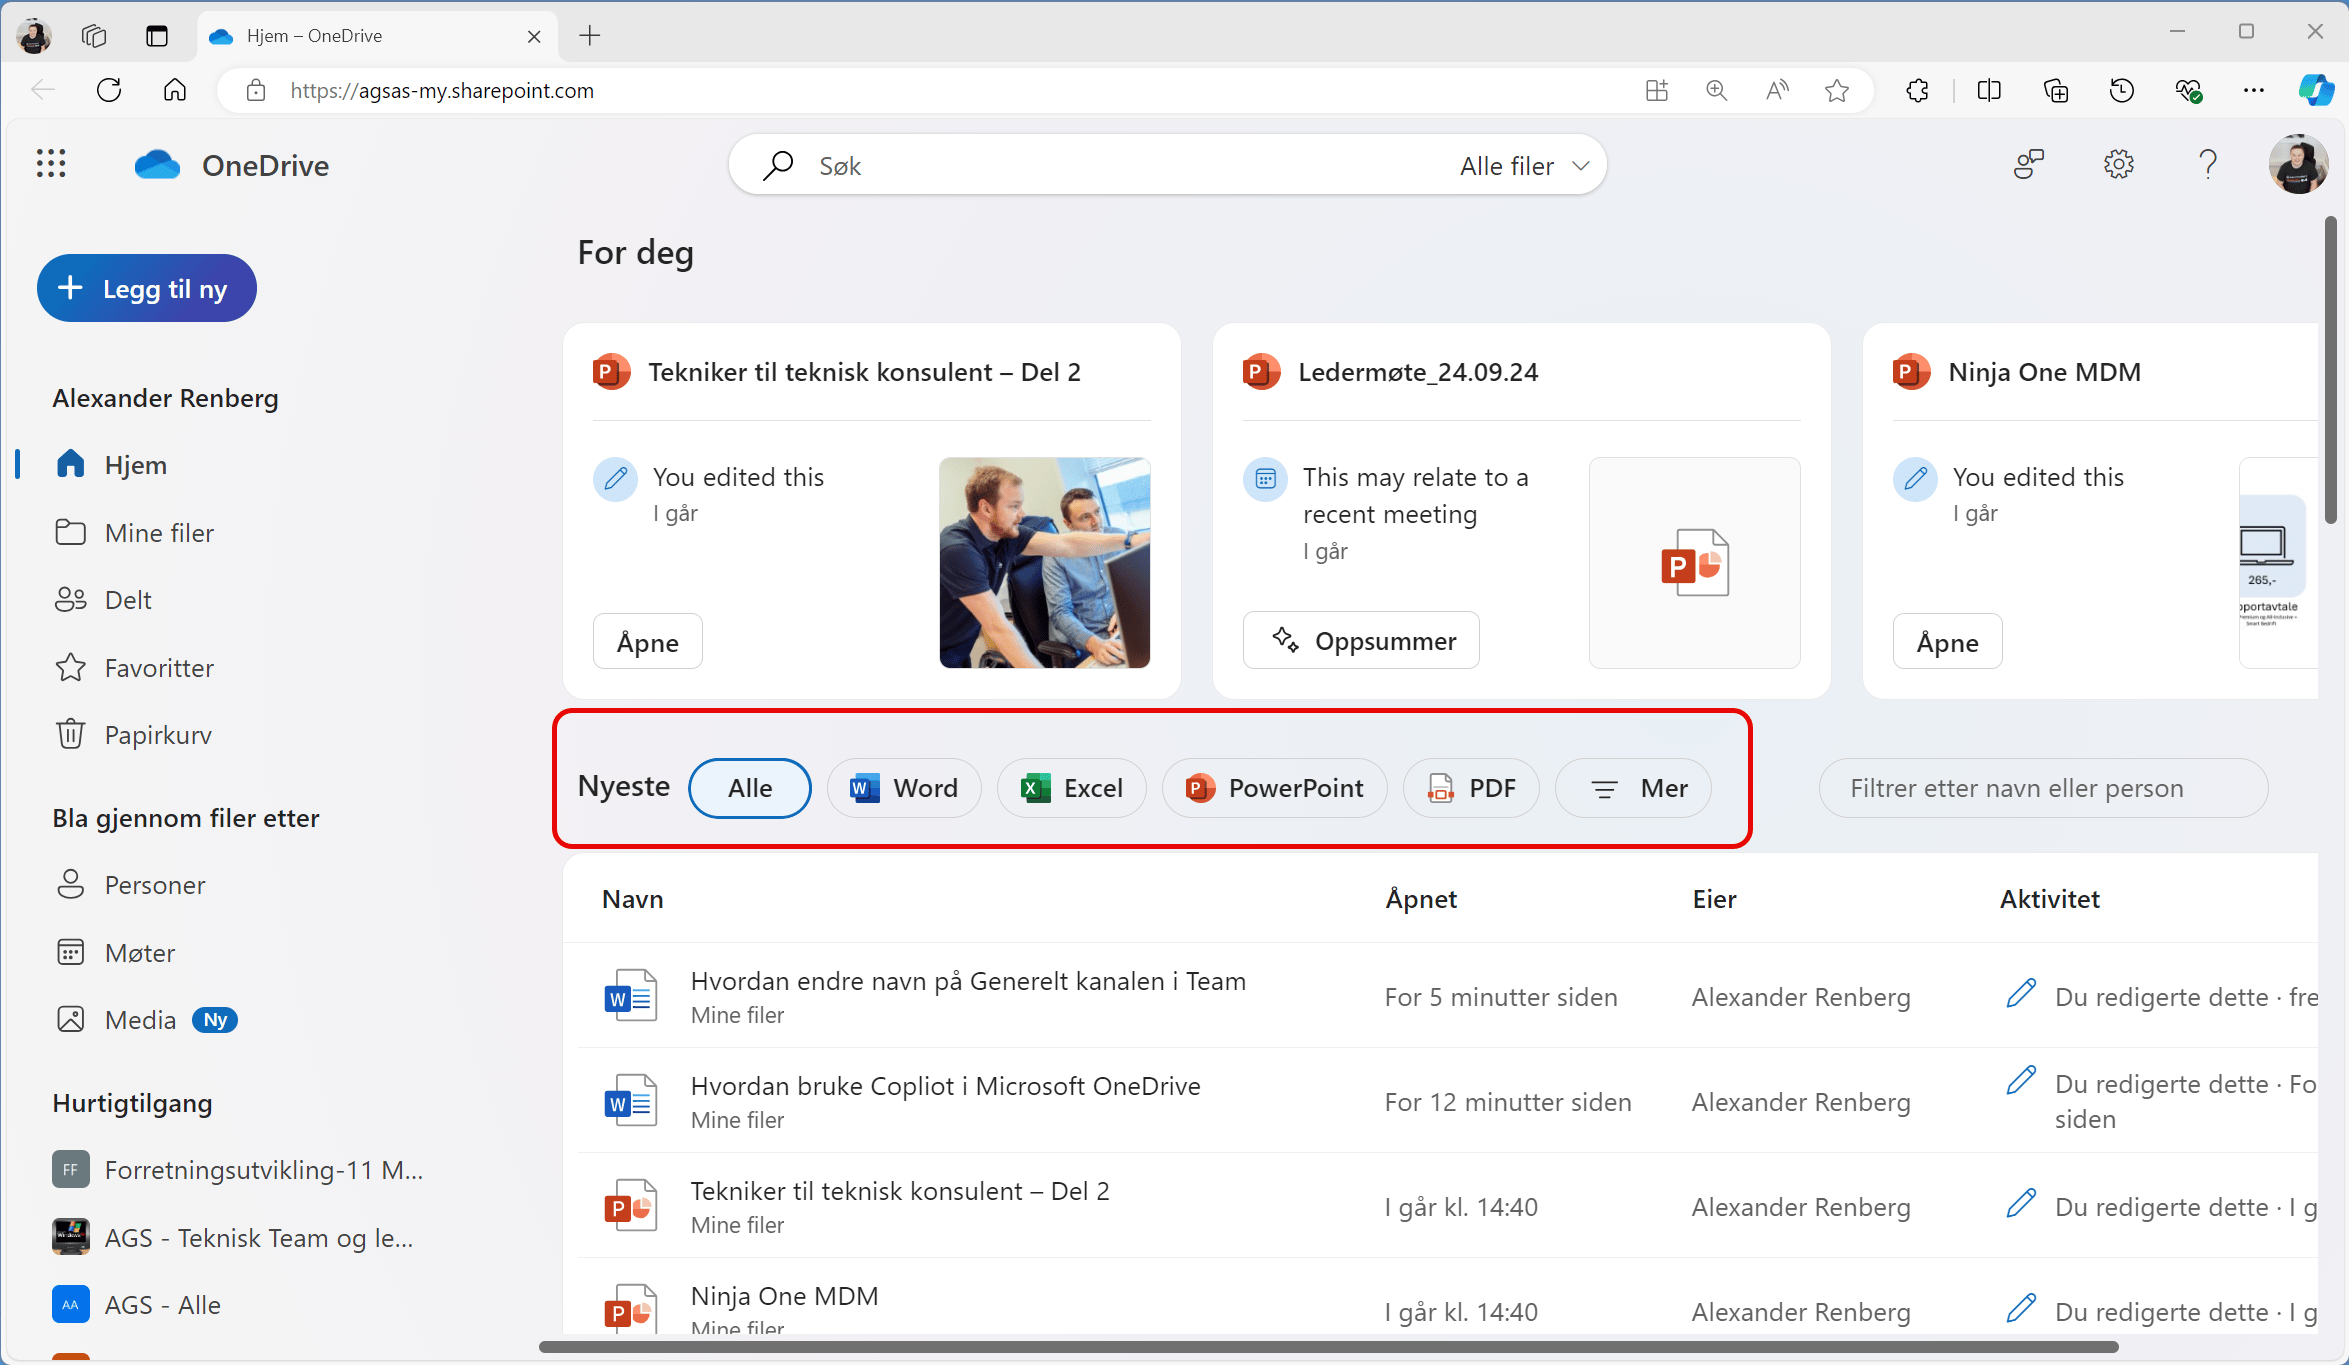Open the account profile picture menu

tap(2297, 164)
